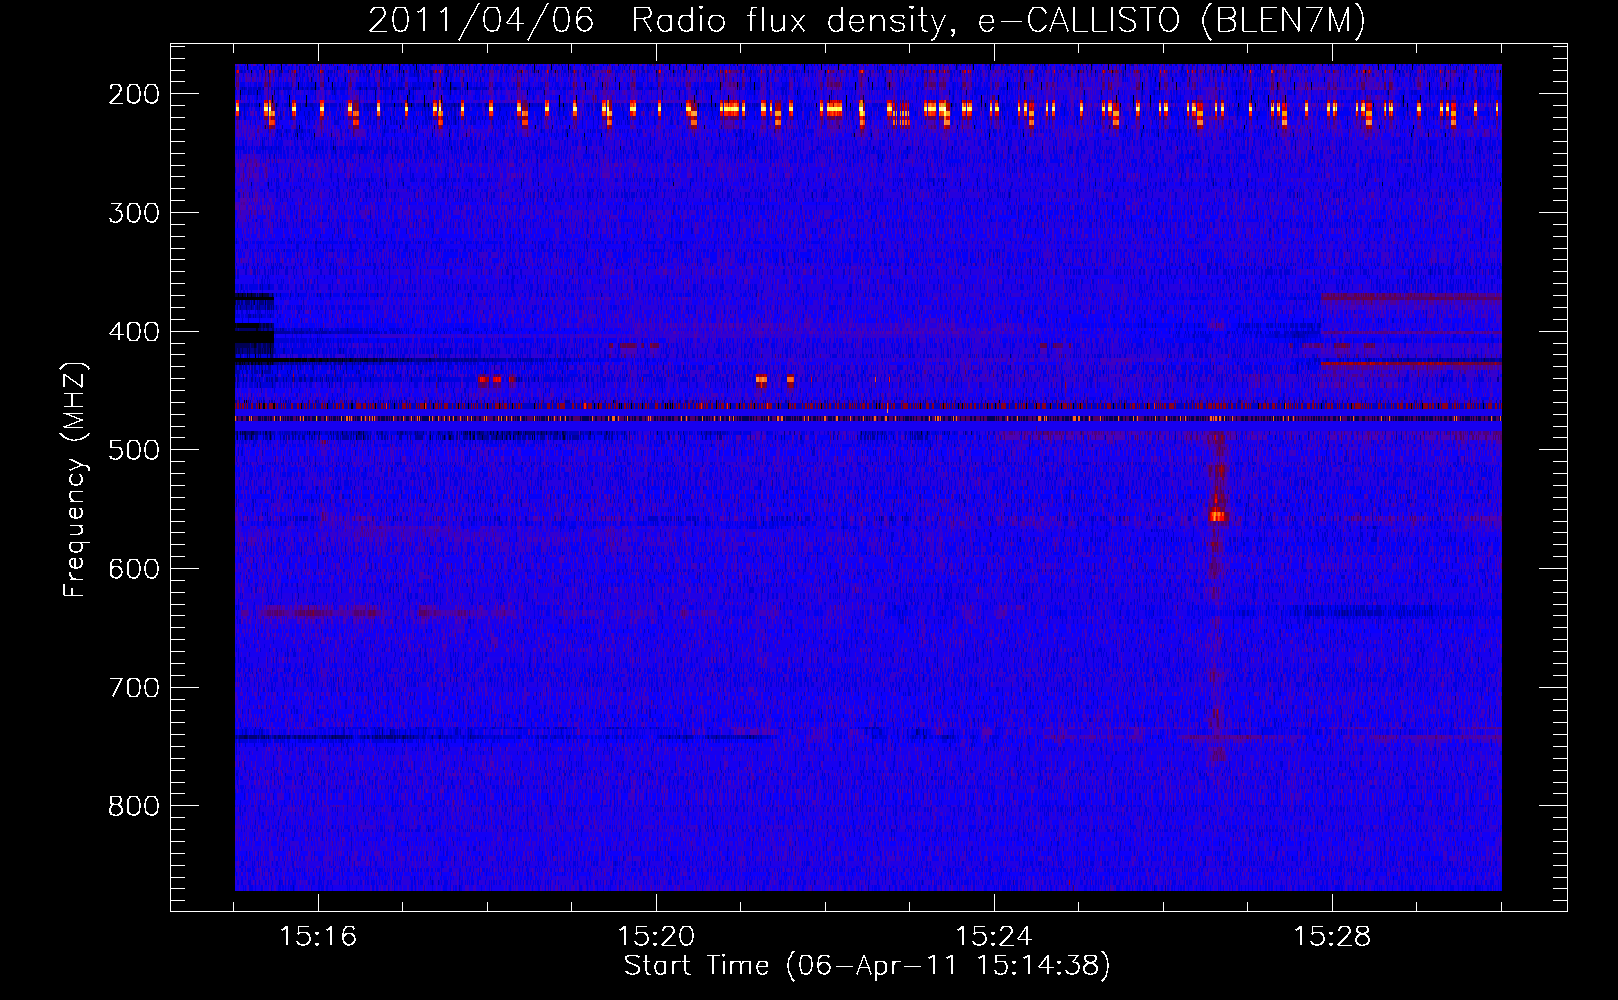Select the 700 frequency tick label
This screenshot has height=1000, width=1618.
133,688
